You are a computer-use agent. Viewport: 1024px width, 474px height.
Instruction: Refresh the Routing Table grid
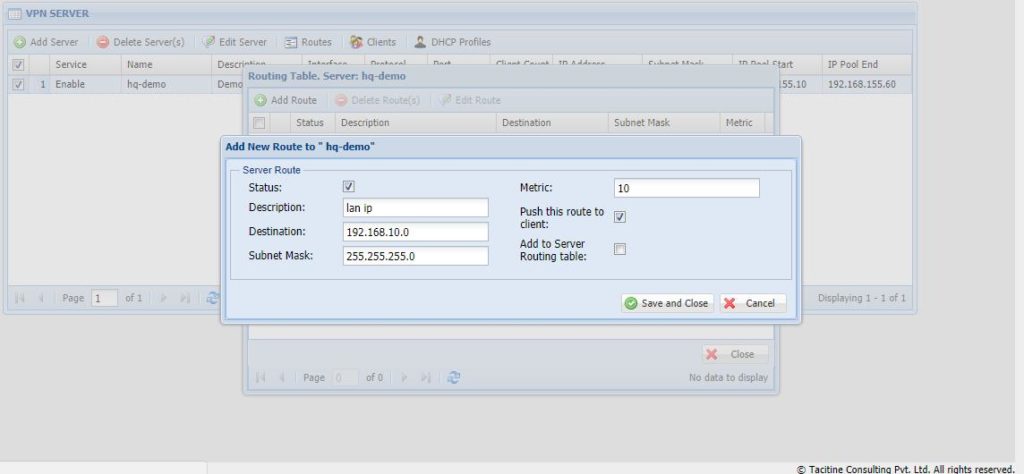click(454, 377)
